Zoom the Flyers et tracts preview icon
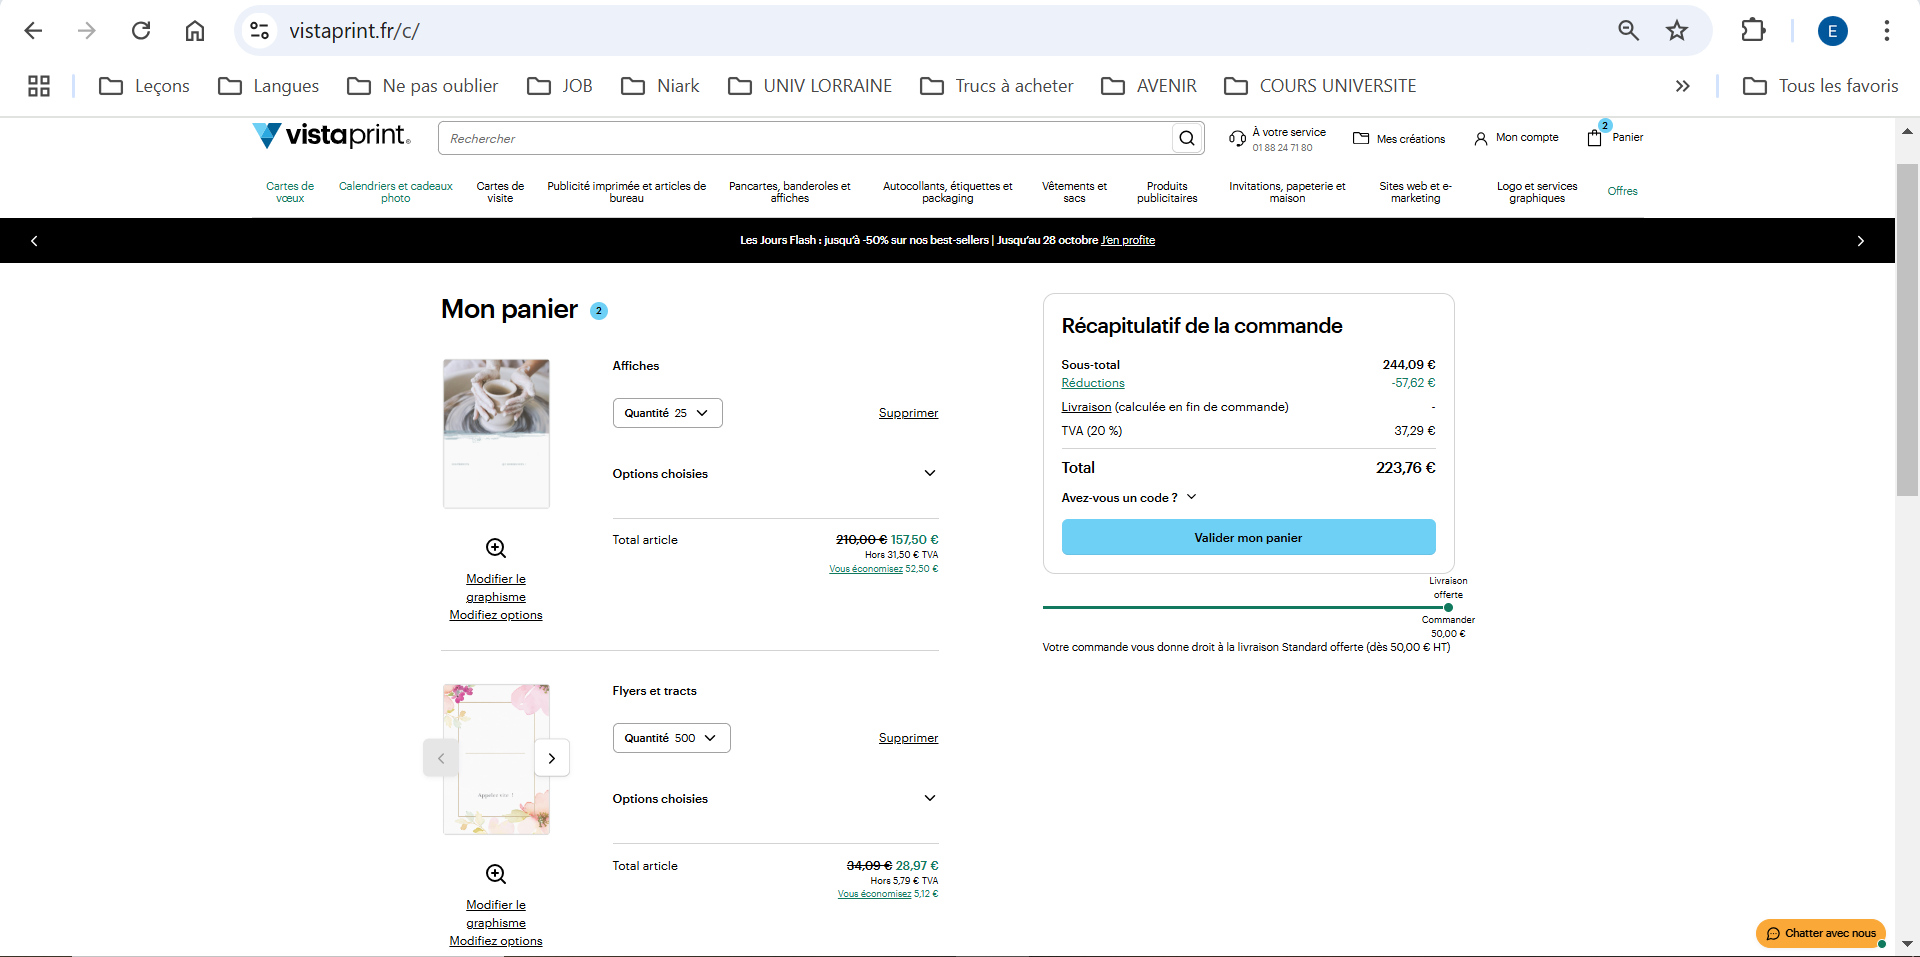1920x957 pixels. pyautogui.click(x=496, y=874)
